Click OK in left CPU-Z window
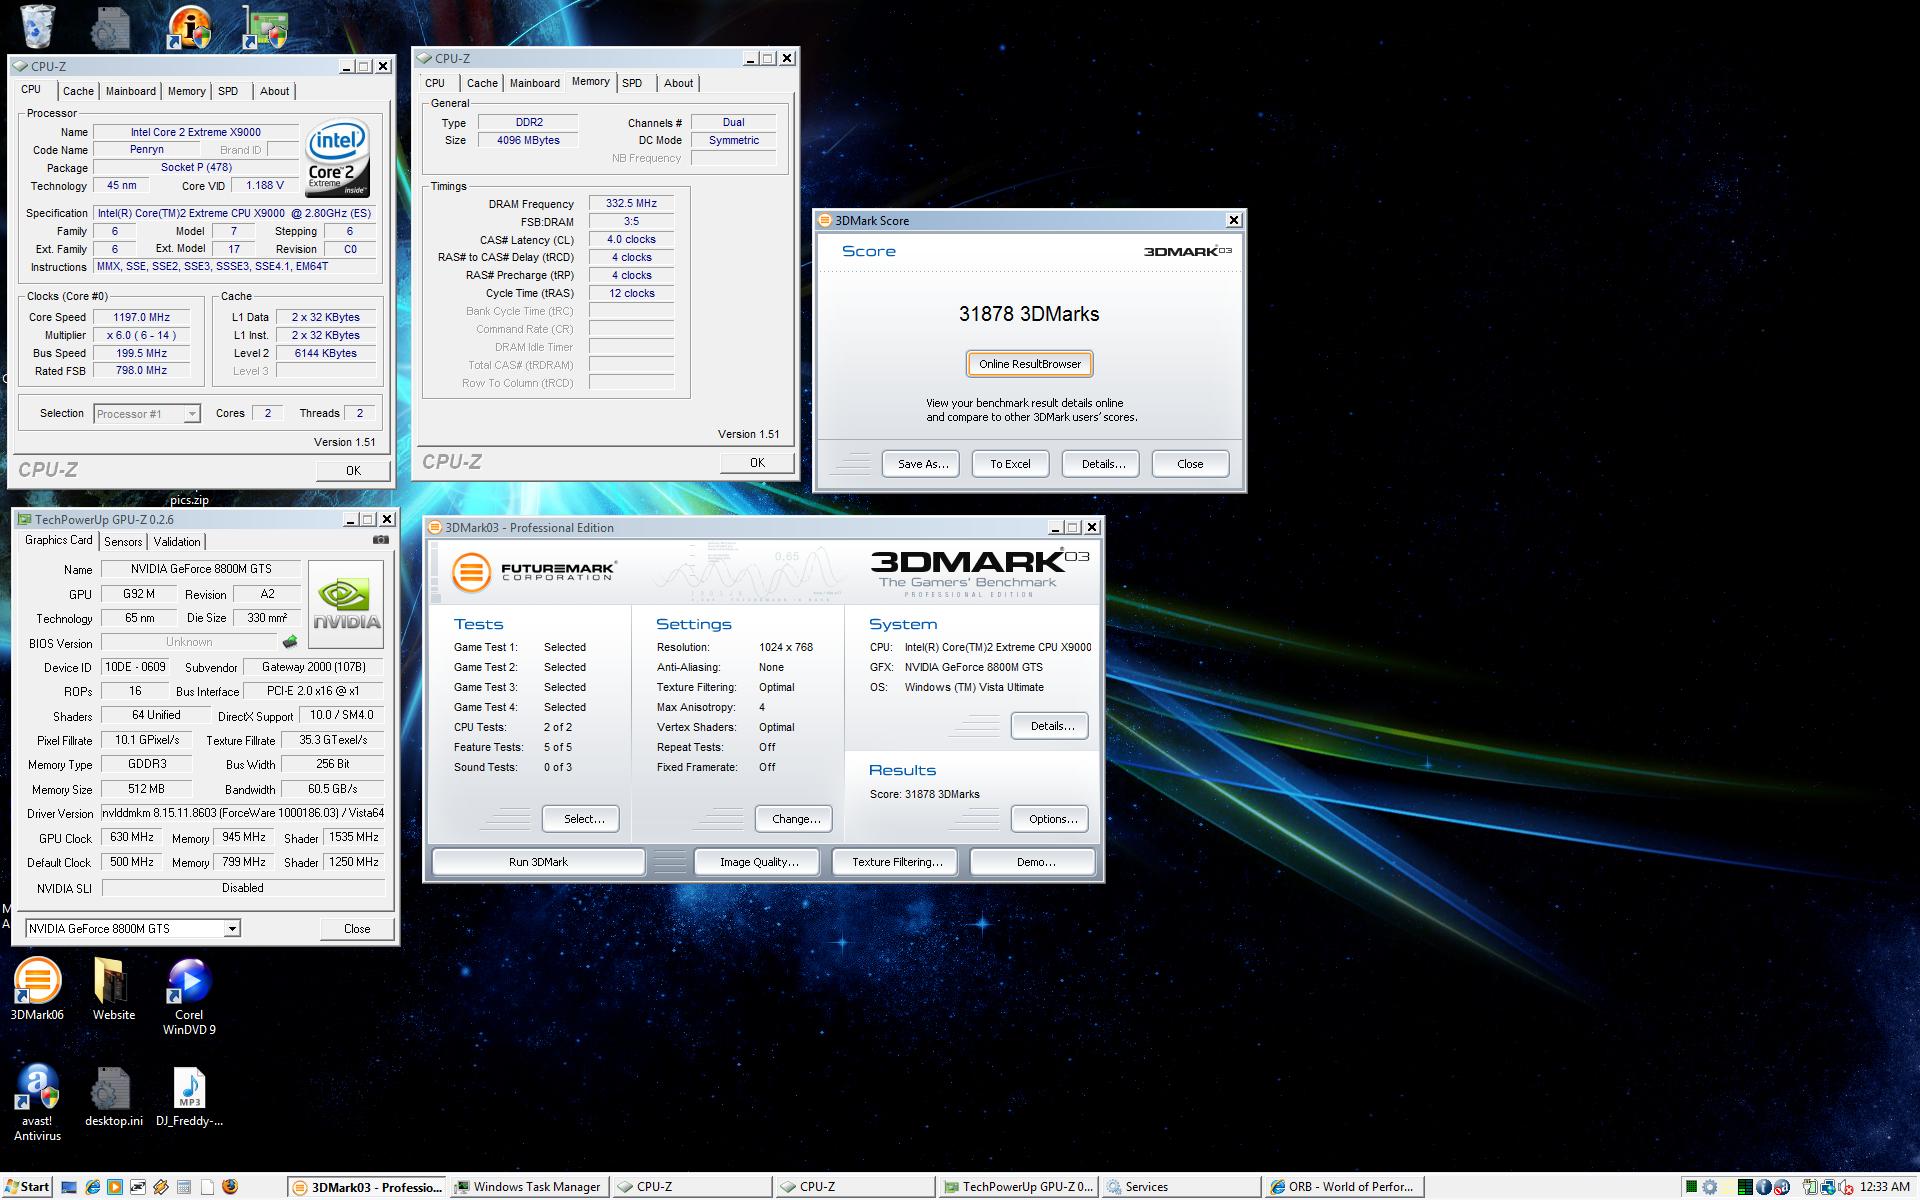 coord(353,471)
